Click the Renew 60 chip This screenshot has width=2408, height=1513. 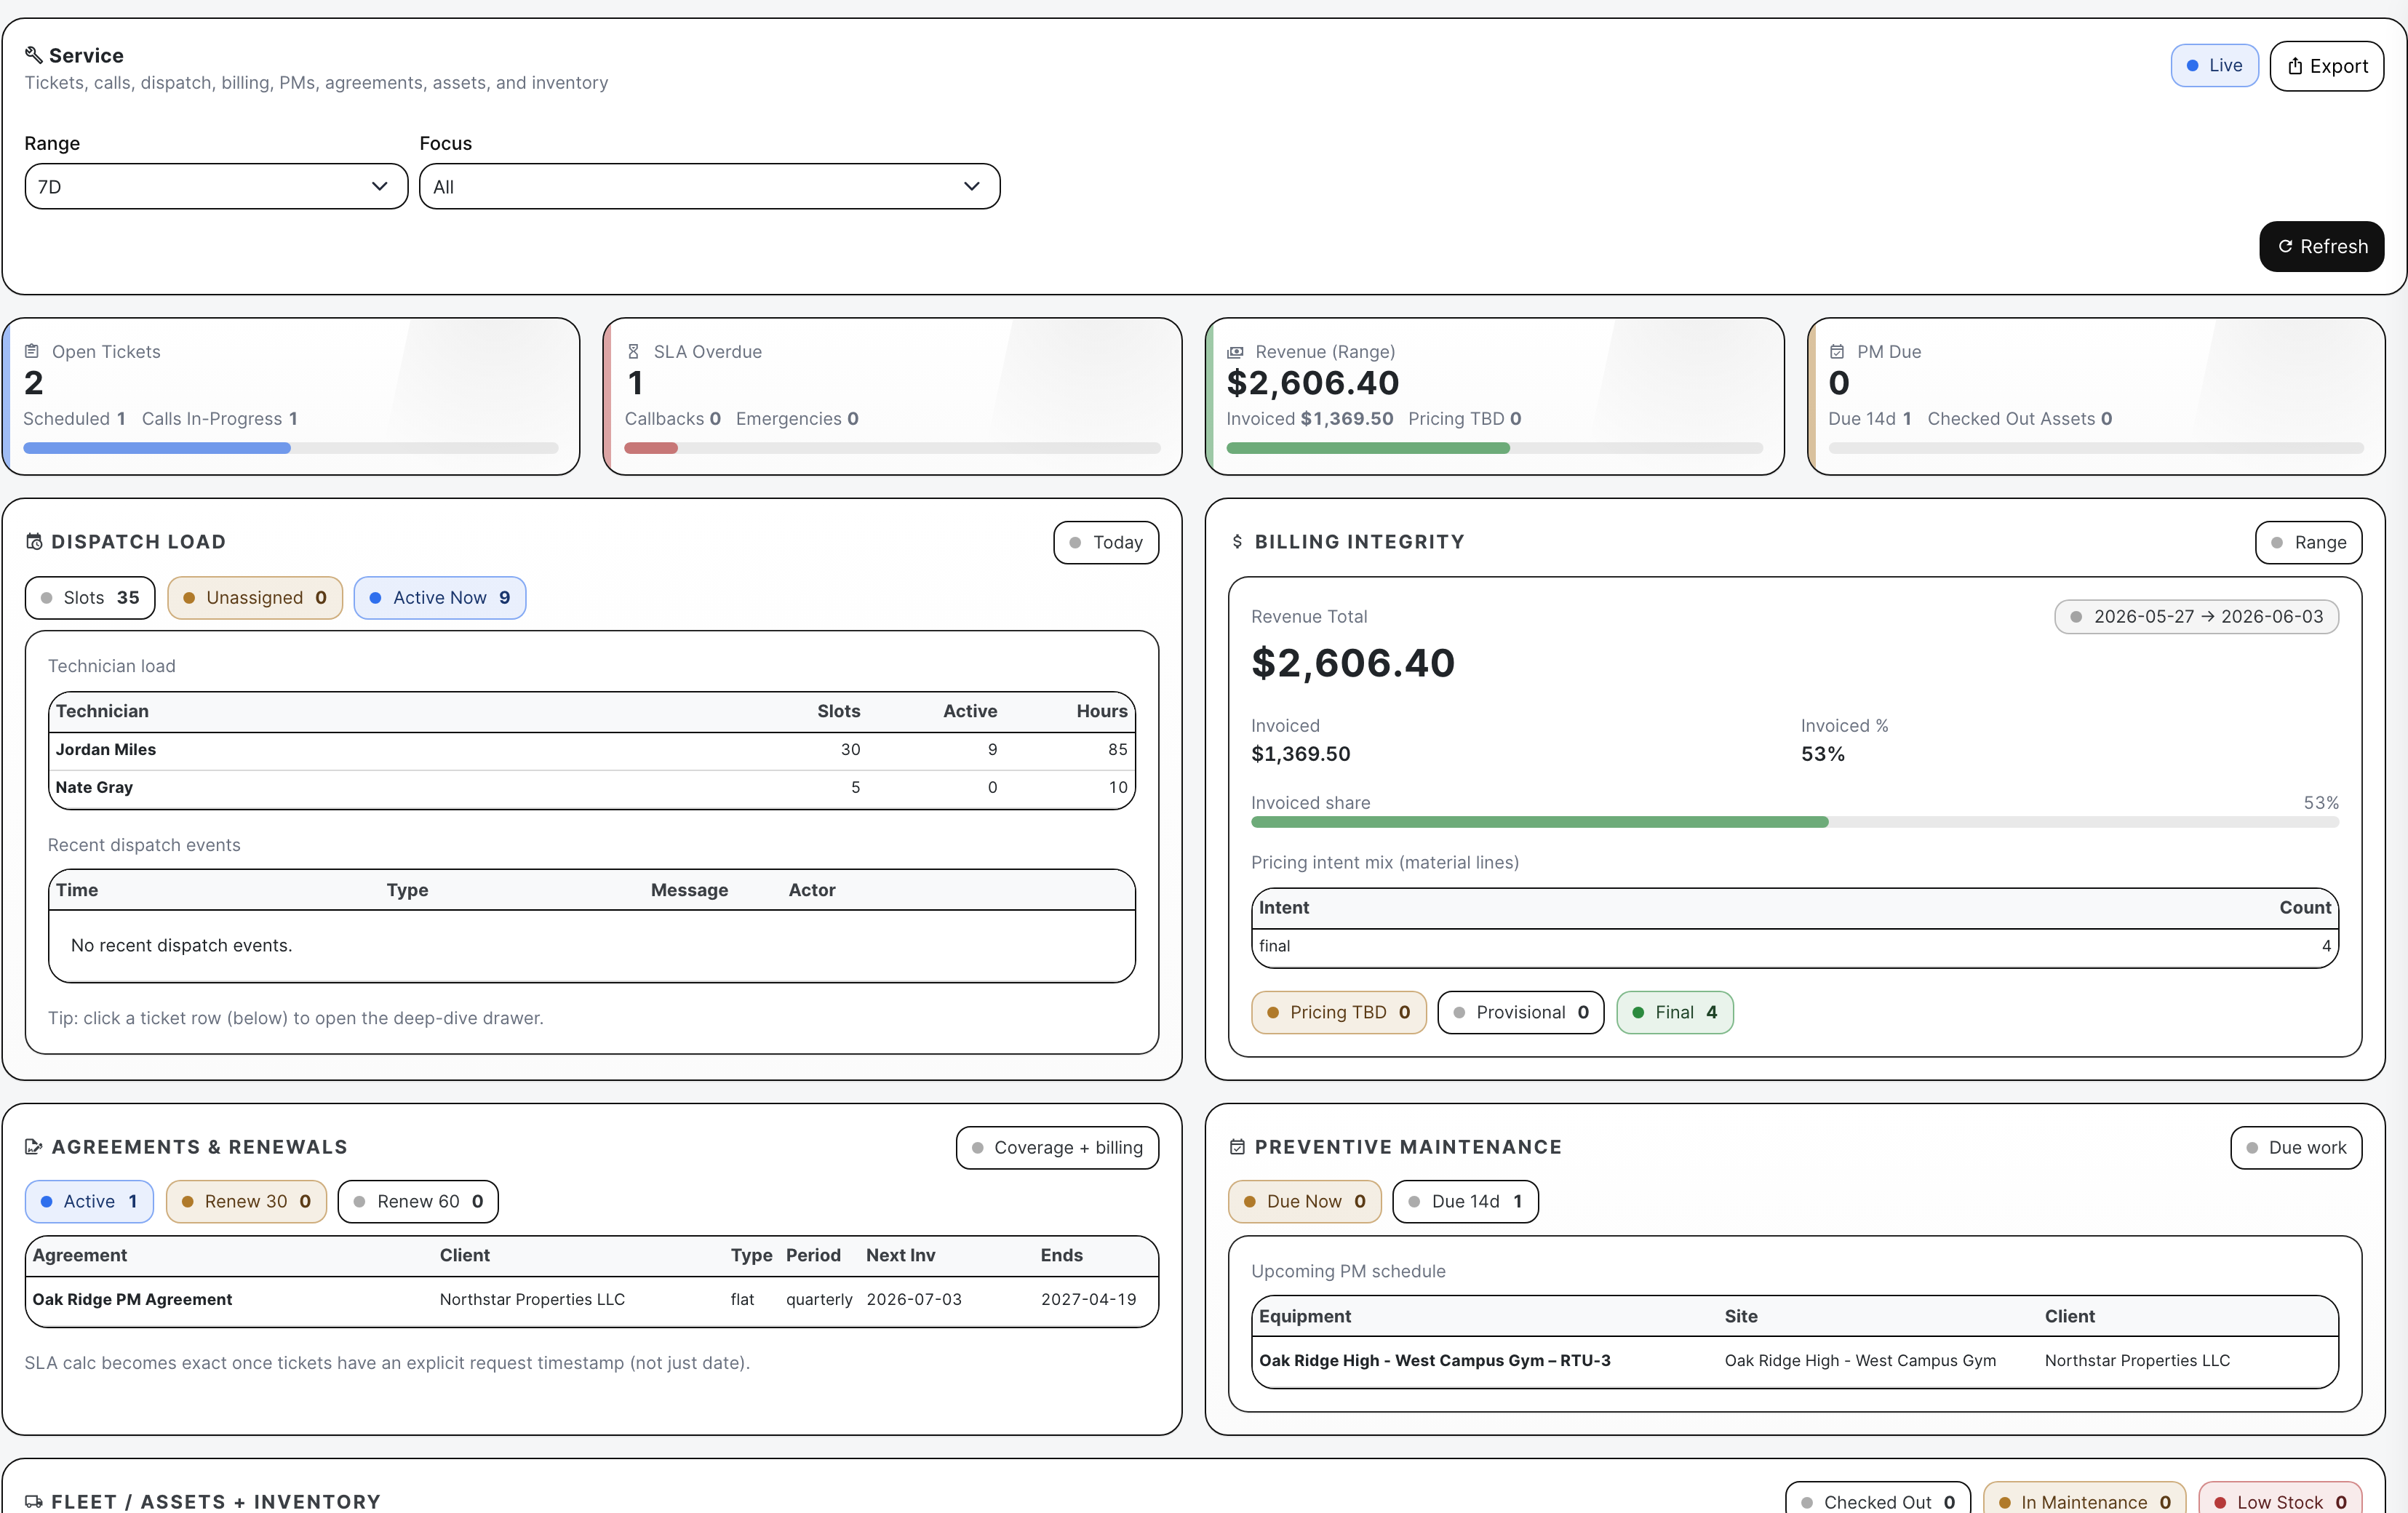point(418,1201)
